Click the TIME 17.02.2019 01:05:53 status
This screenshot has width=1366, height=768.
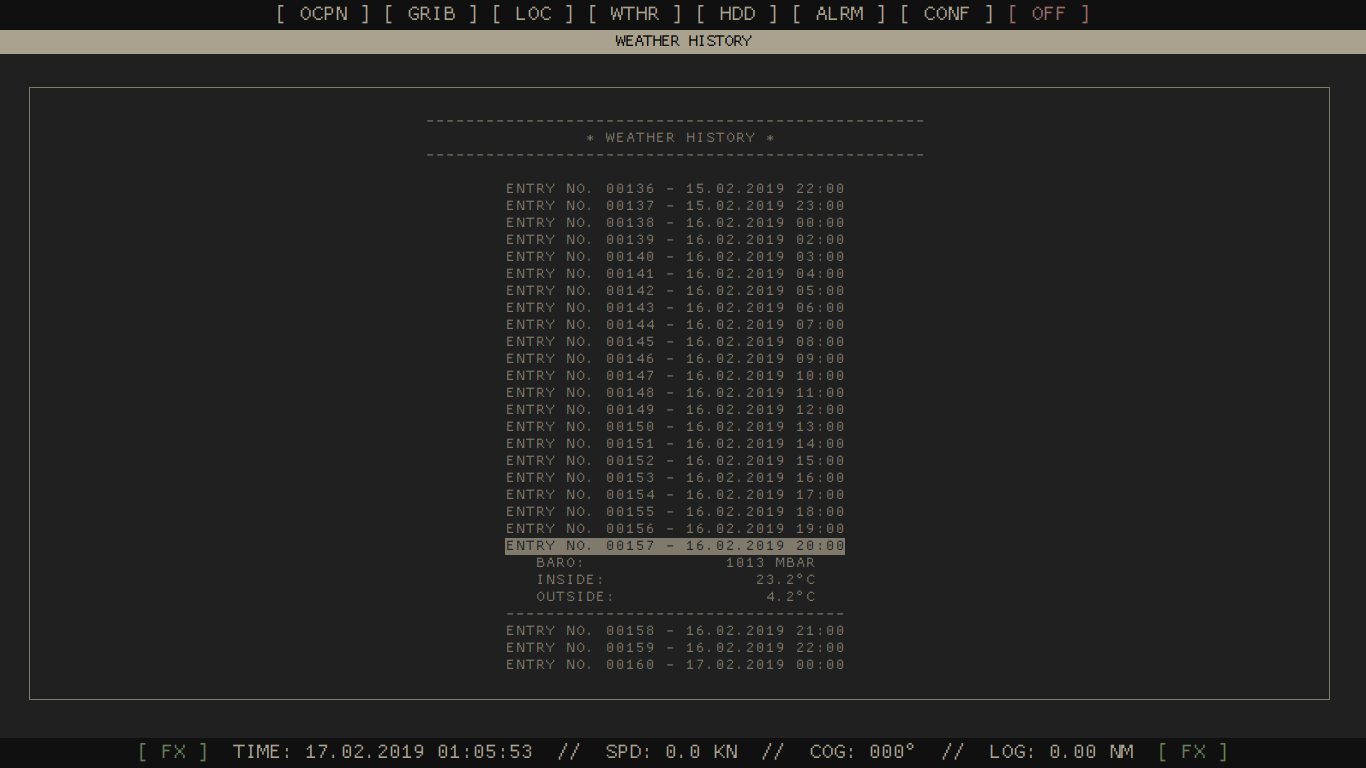click(383, 751)
